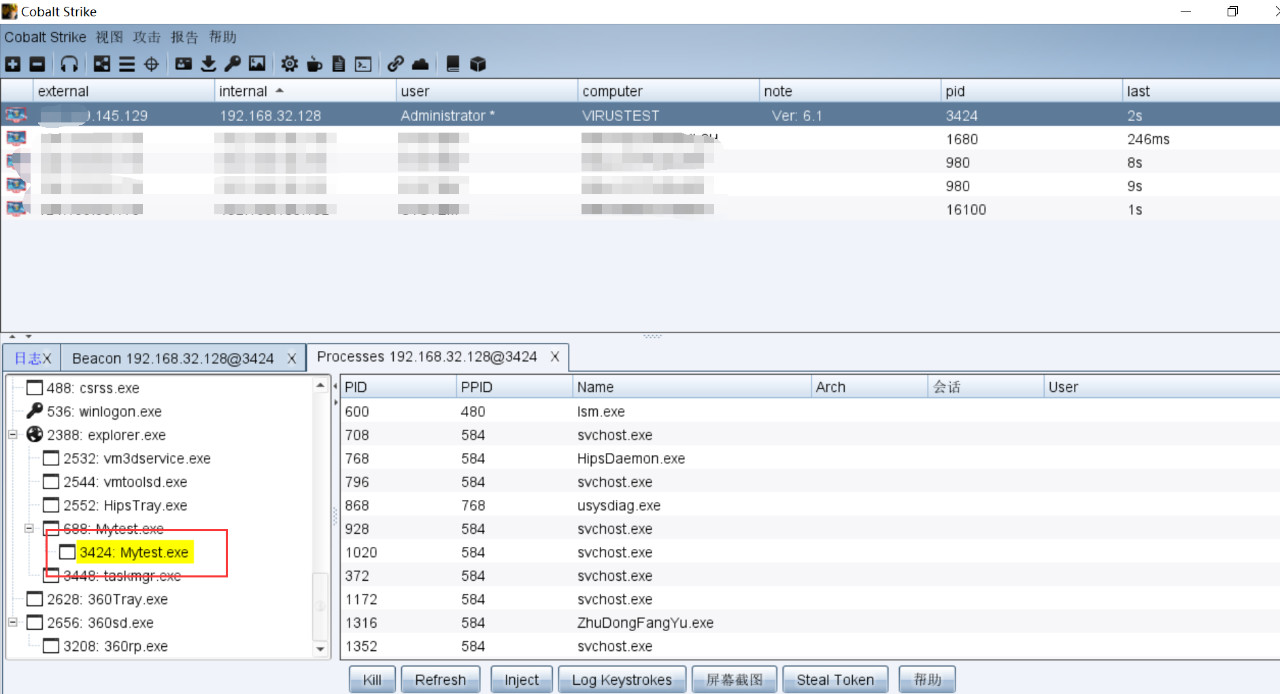1280x694 pixels.
Task: Open the screenshots picture icon in toolbar
Action: [257, 64]
